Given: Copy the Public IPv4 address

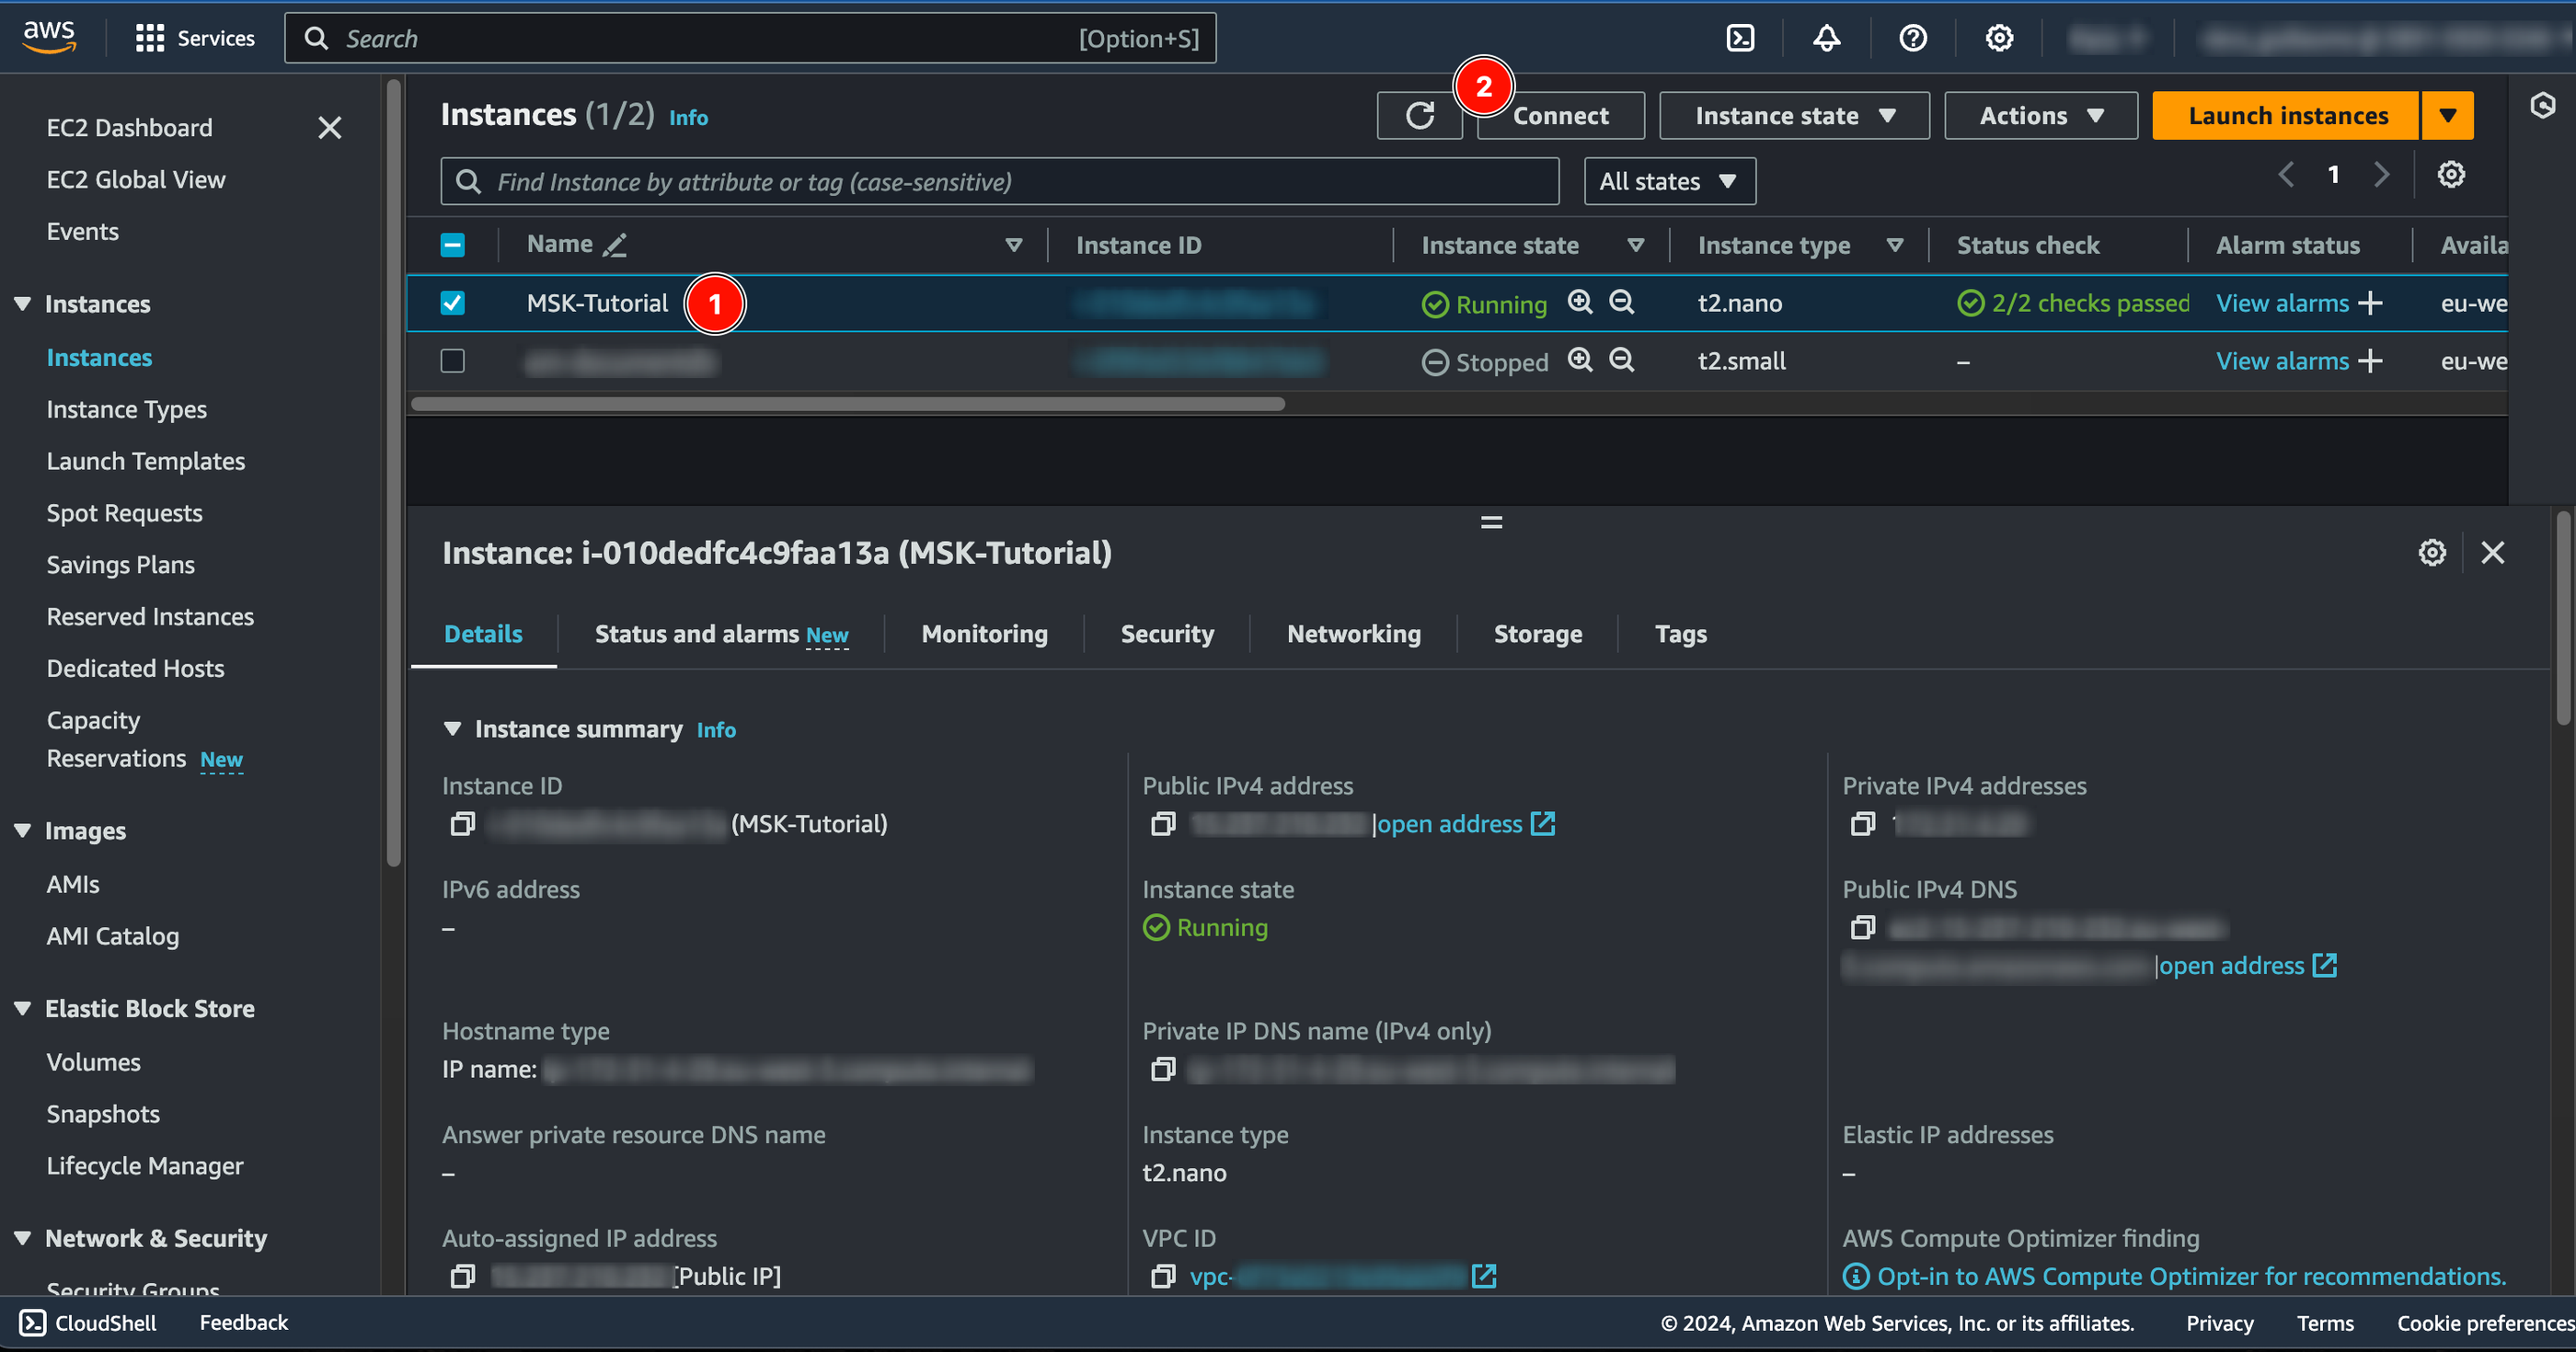Looking at the screenshot, I should tap(1163, 824).
